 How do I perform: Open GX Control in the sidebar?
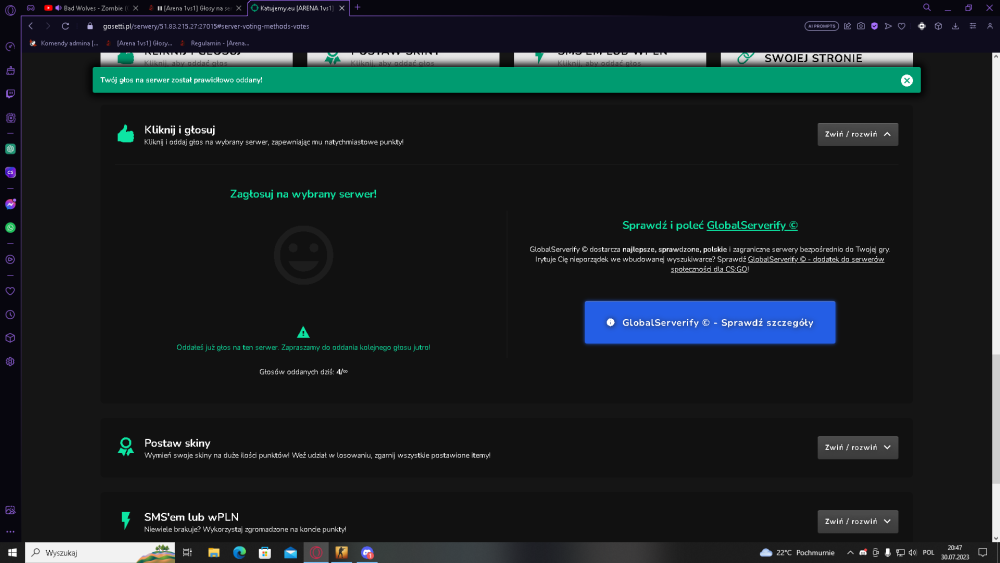(10, 47)
